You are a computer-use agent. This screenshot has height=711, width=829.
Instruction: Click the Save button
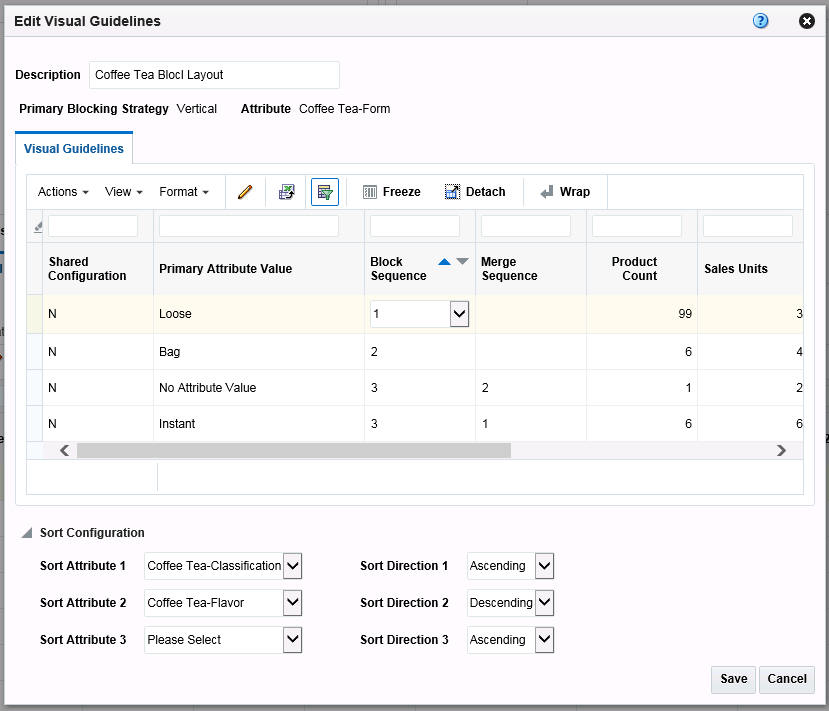(733, 679)
